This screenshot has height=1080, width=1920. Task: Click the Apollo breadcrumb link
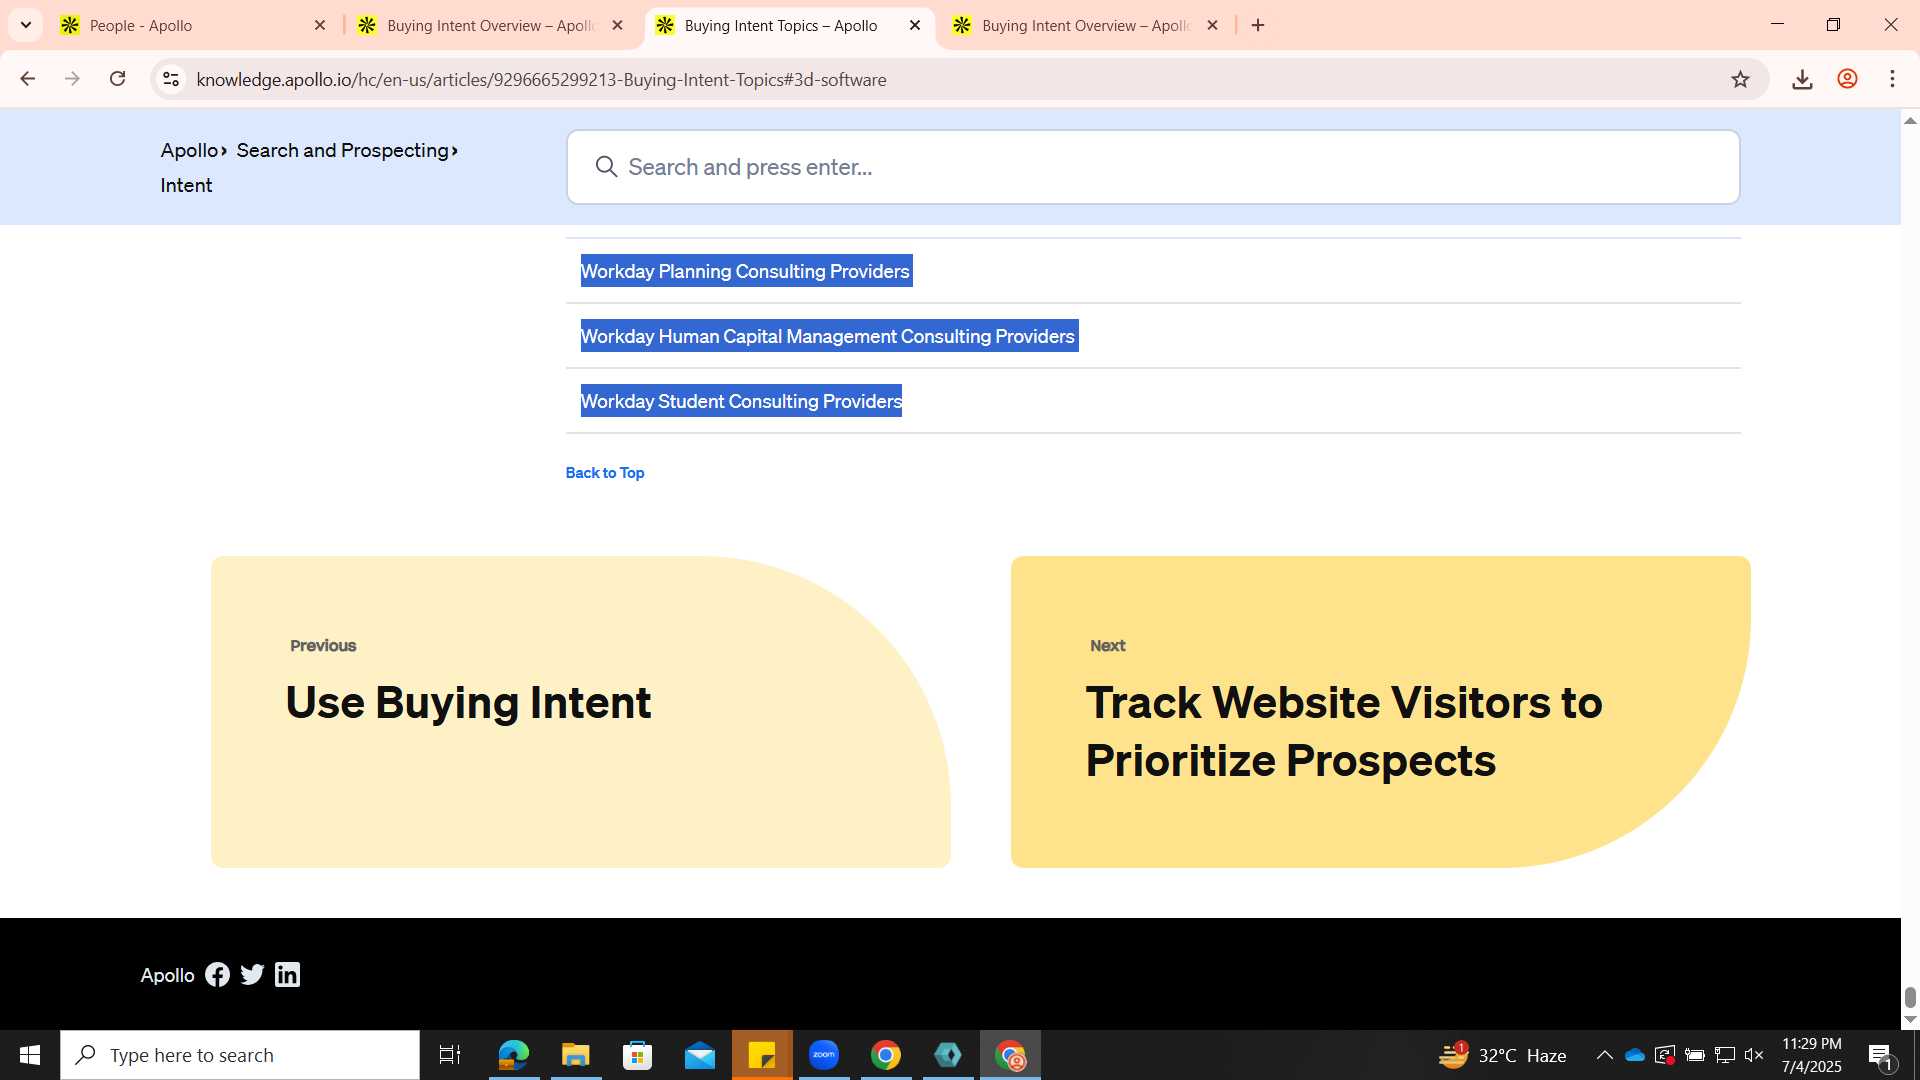pos(189,150)
